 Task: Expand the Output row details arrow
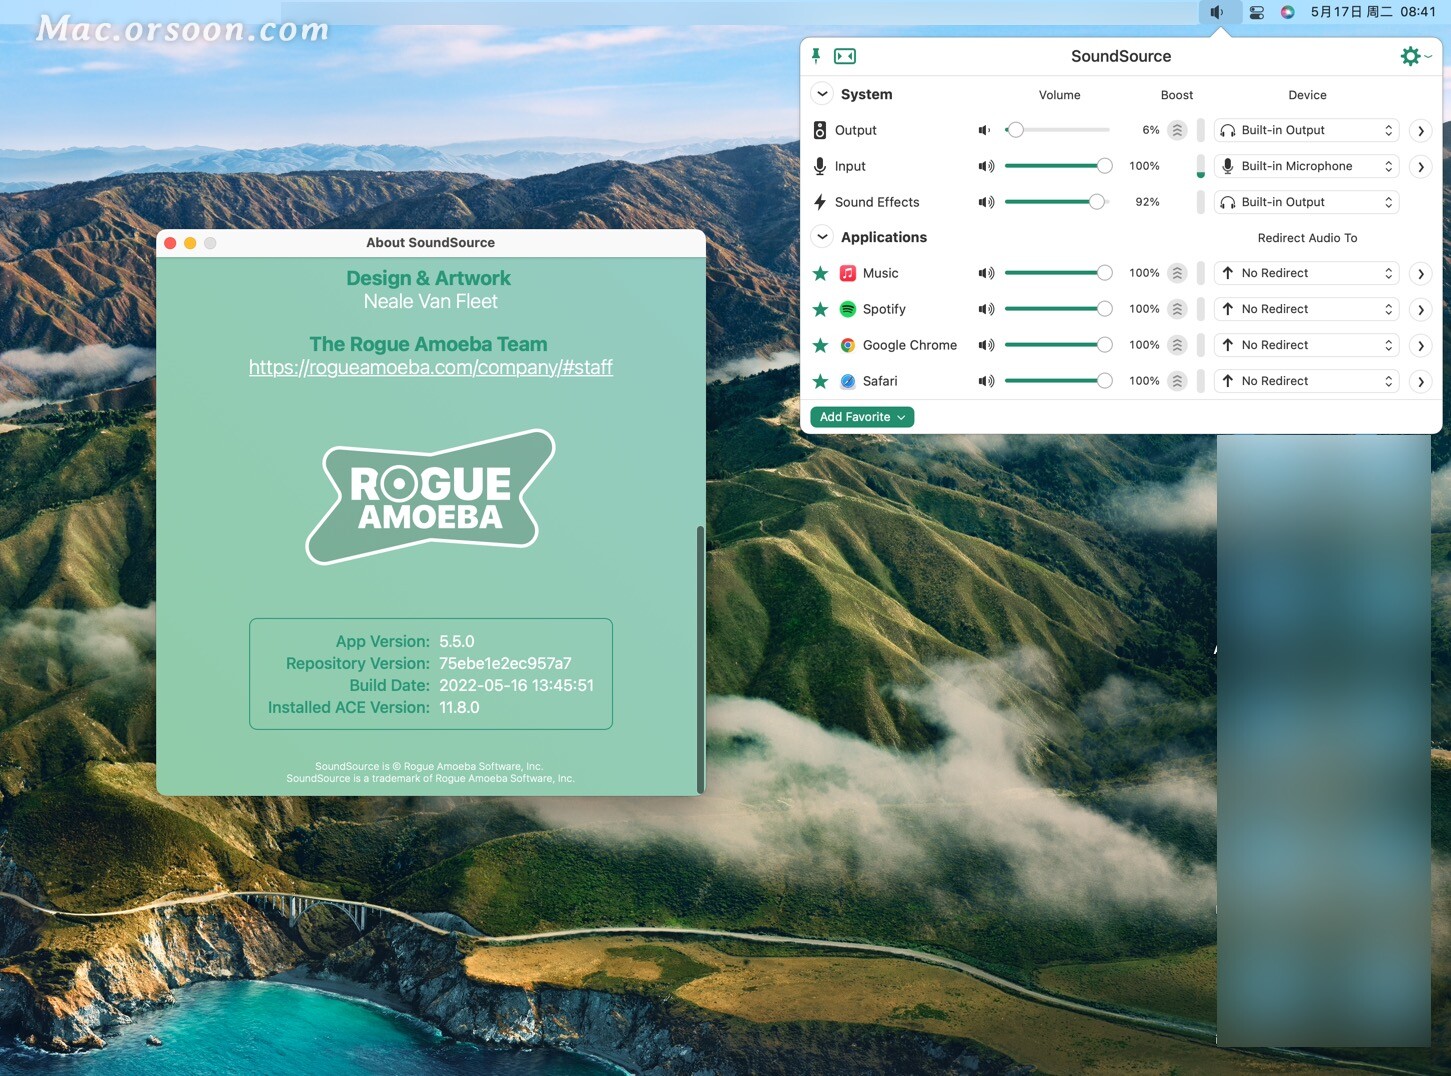point(1420,131)
